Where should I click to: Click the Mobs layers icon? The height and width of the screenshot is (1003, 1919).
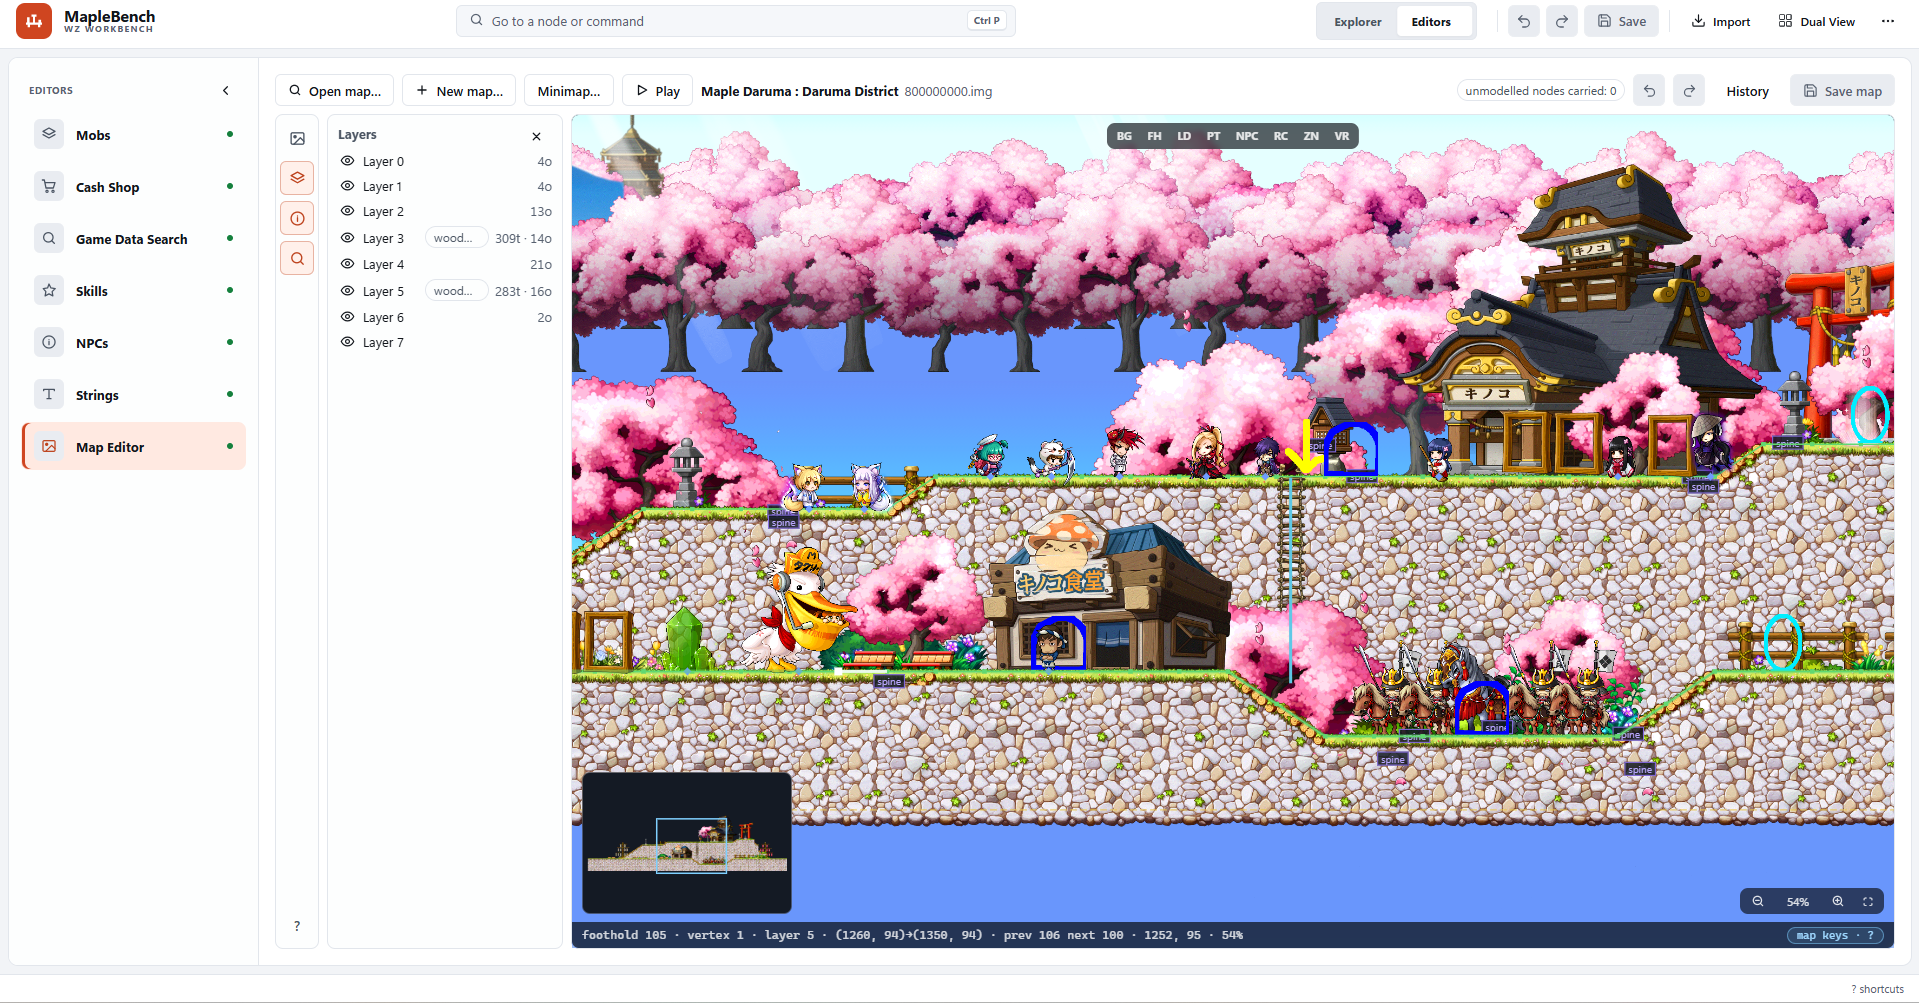pos(49,134)
